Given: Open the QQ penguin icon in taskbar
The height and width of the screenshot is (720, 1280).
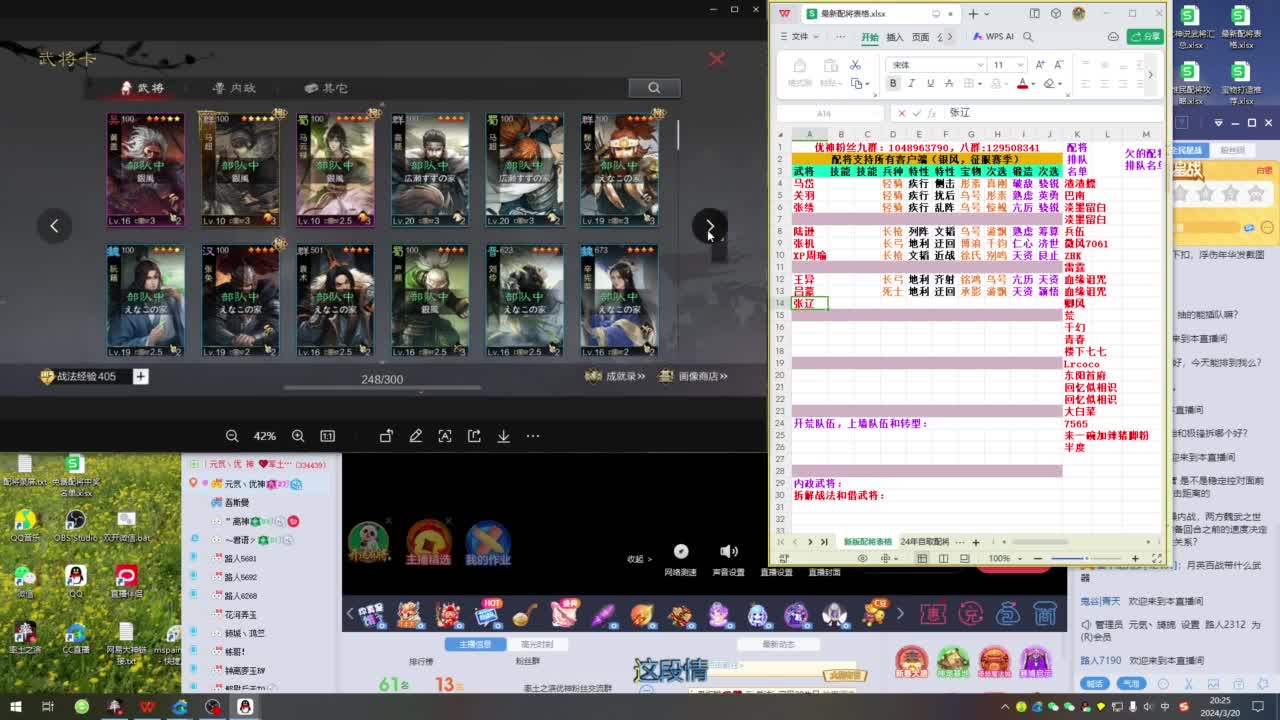Looking at the screenshot, I should tap(245, 707).
